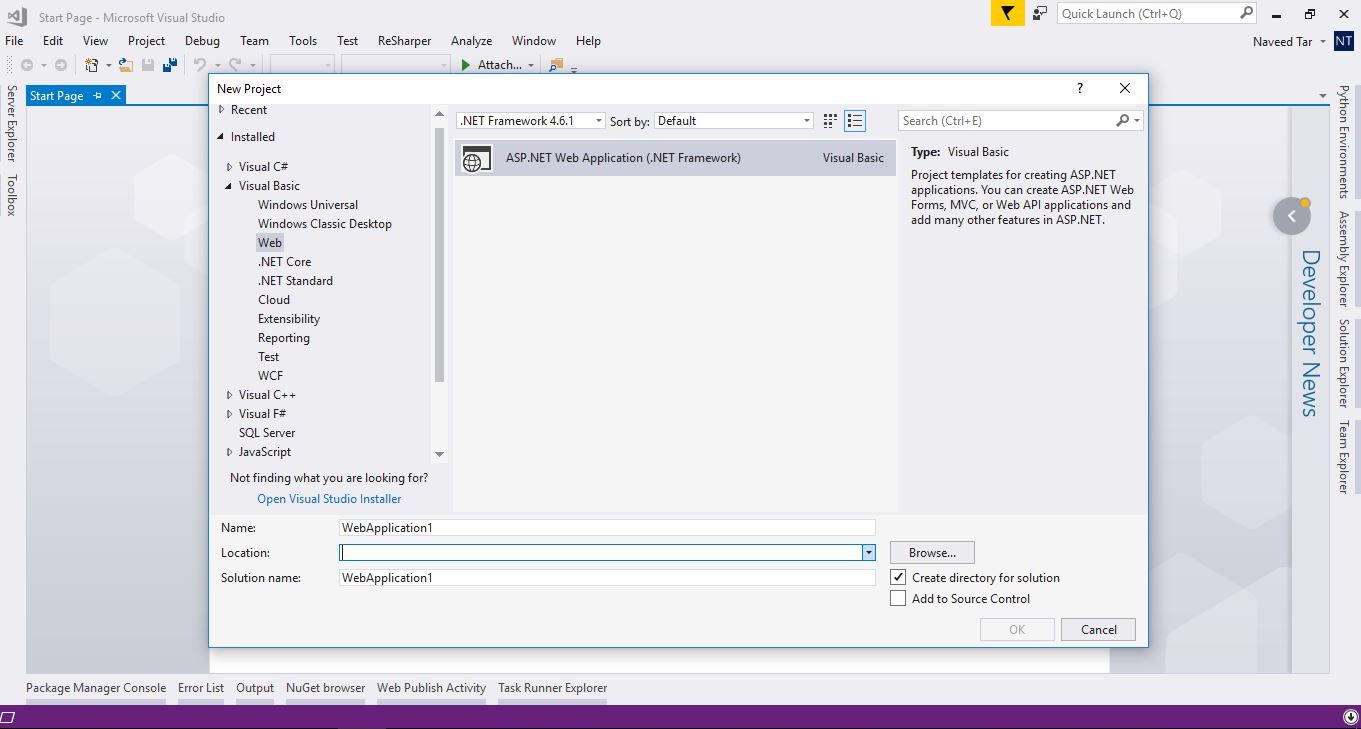Click the Undo toolbar icon
This screenshot has height=729, width=1361.
point(199,65)
